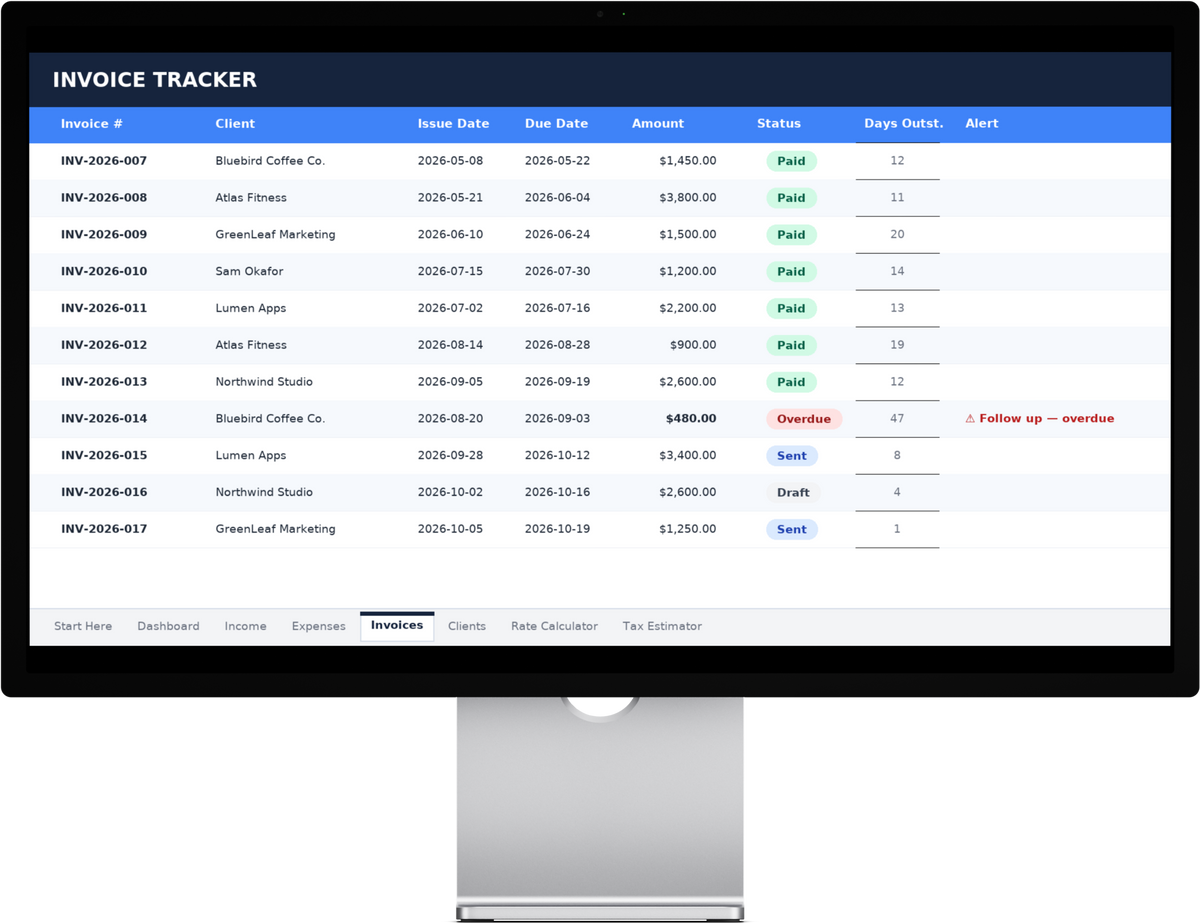Click the Status column header

(x=778, y=124)
